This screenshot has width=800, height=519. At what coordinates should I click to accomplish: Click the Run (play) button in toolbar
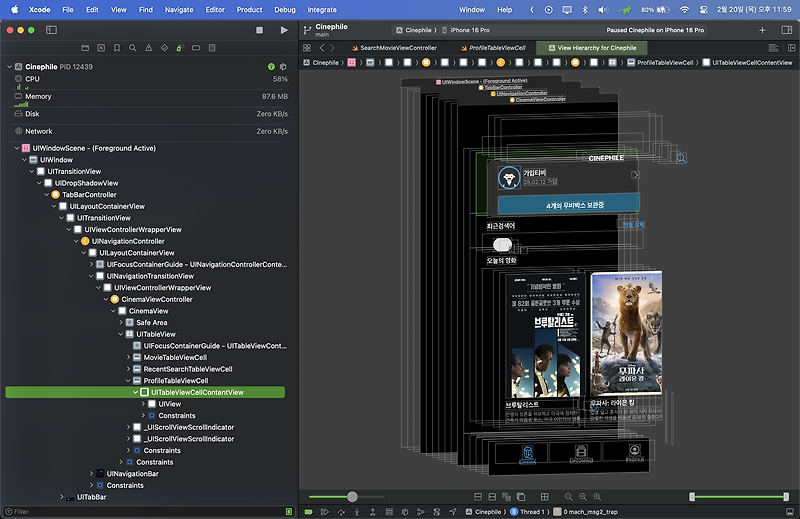pyautogui.click(x=284, y=30)
